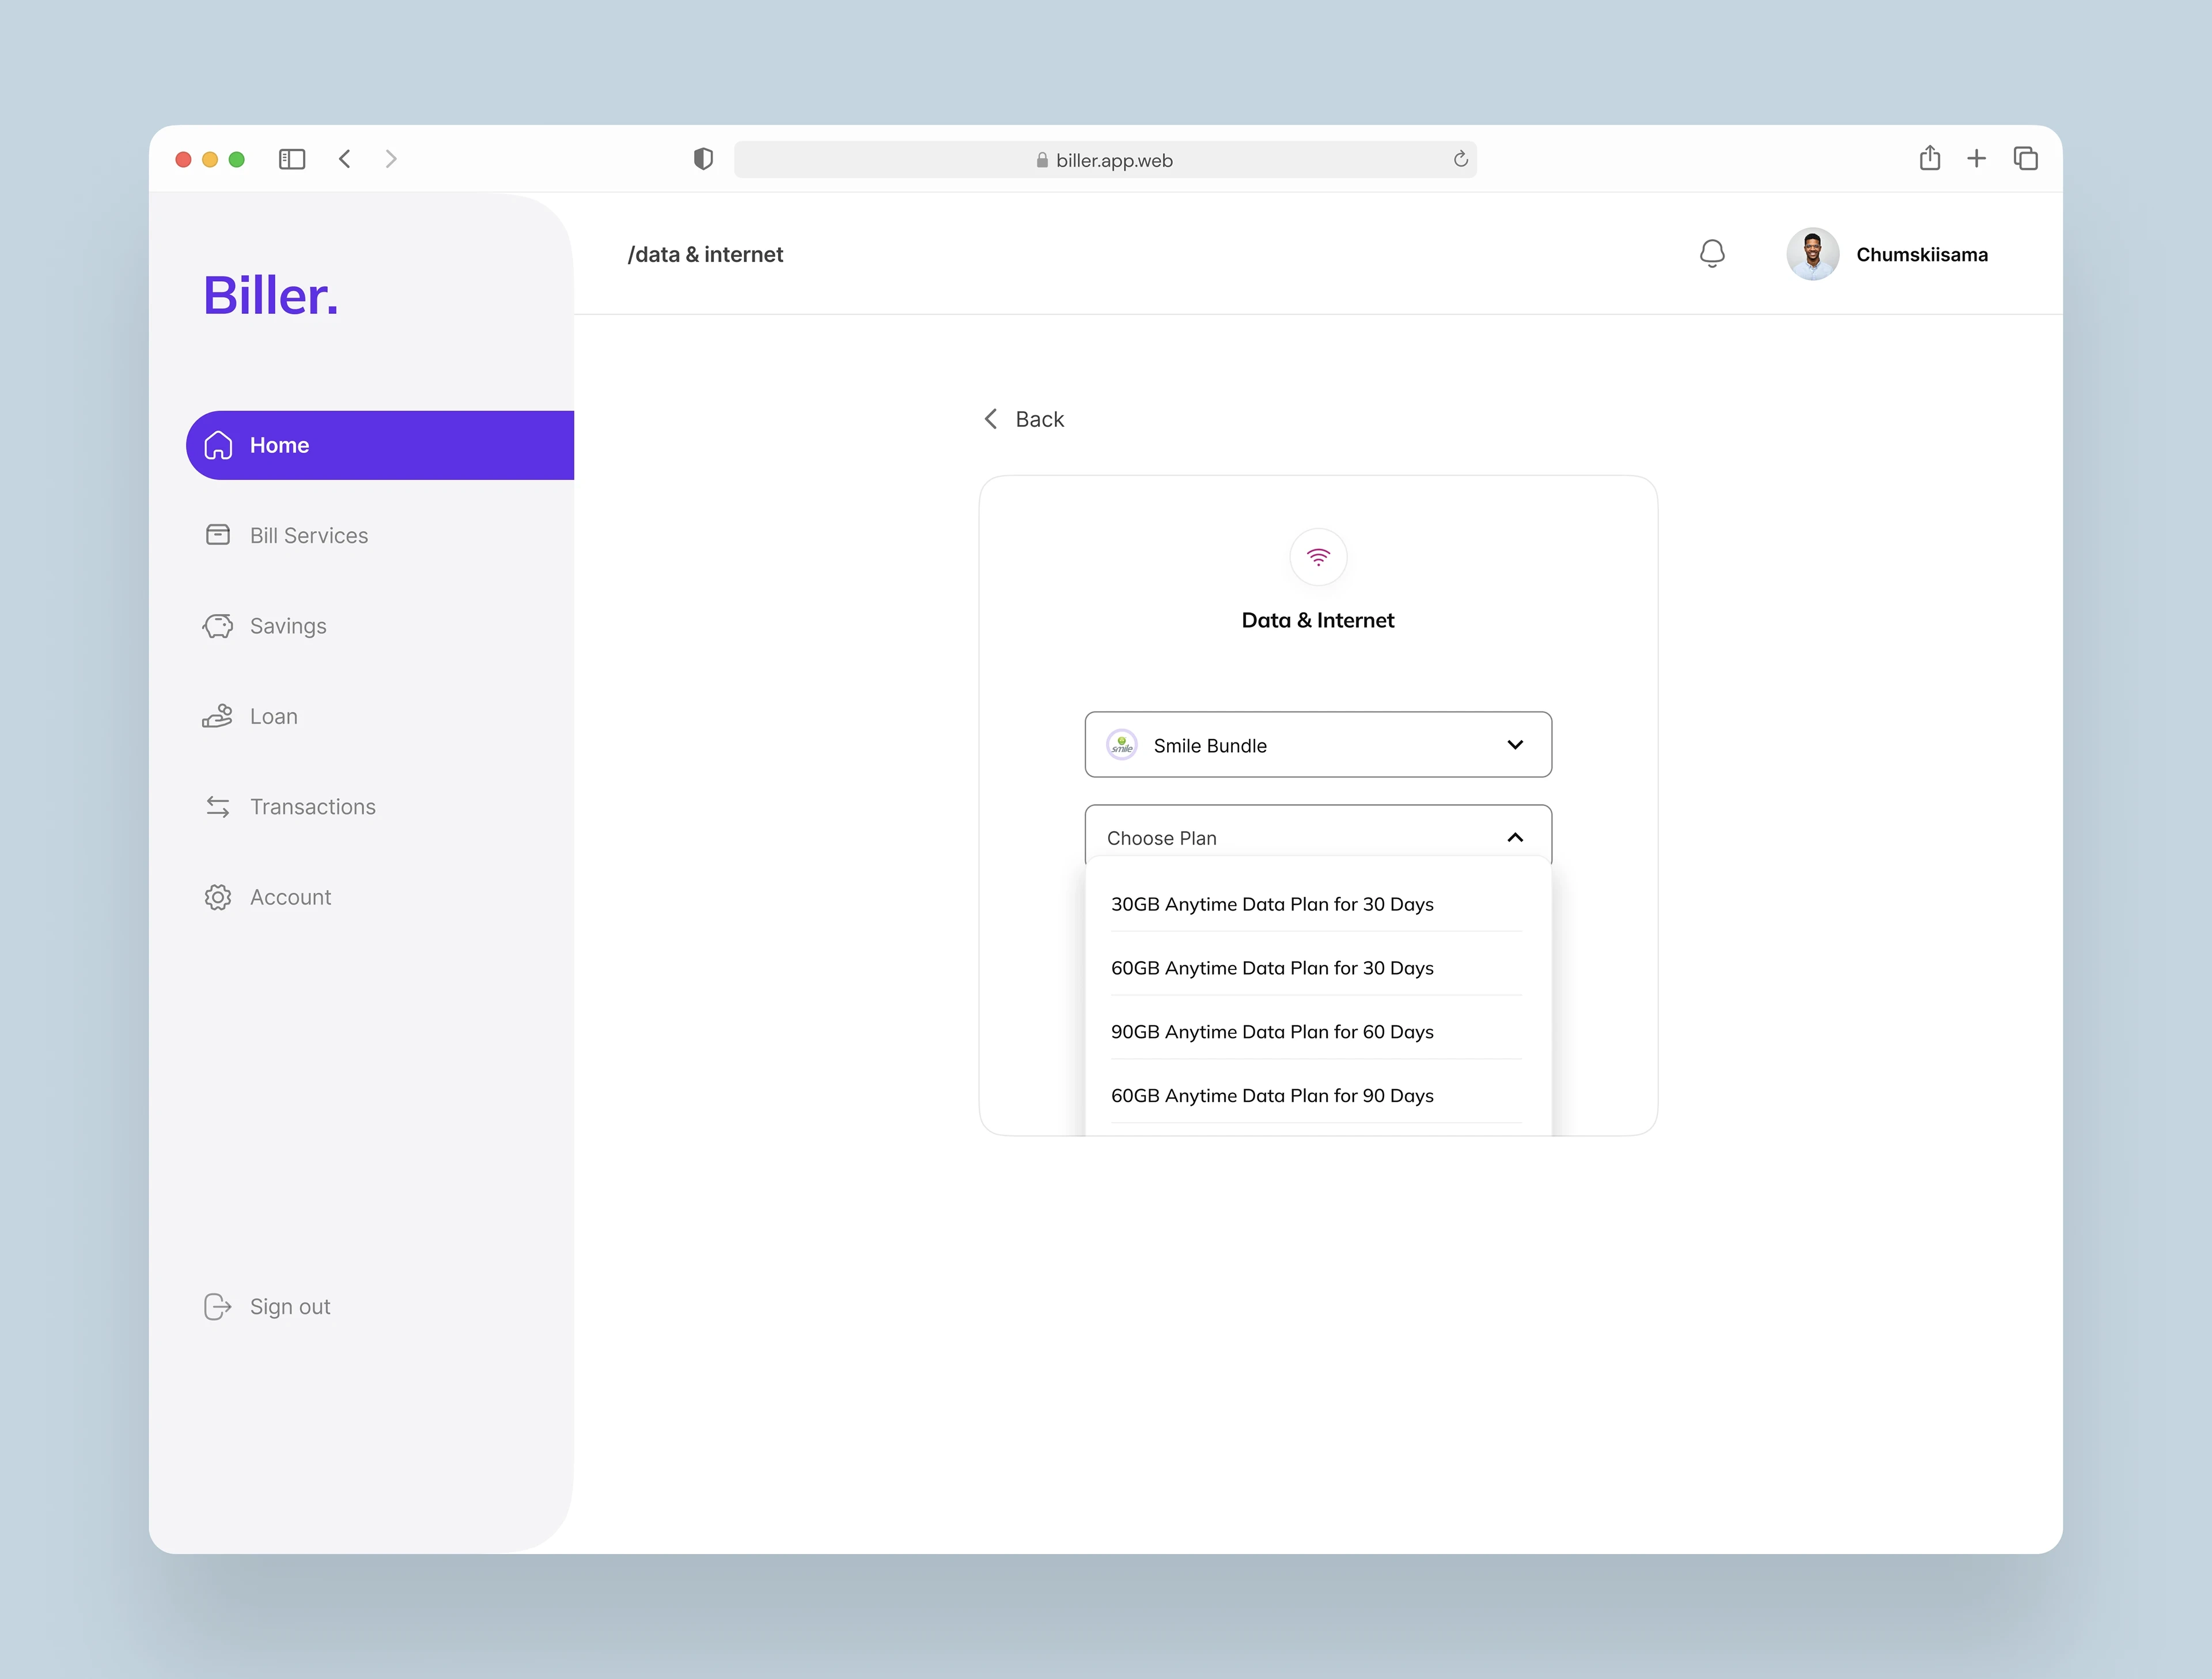Click the browser share icon
This screenshot has height=1679, width=2212.
1929,158
